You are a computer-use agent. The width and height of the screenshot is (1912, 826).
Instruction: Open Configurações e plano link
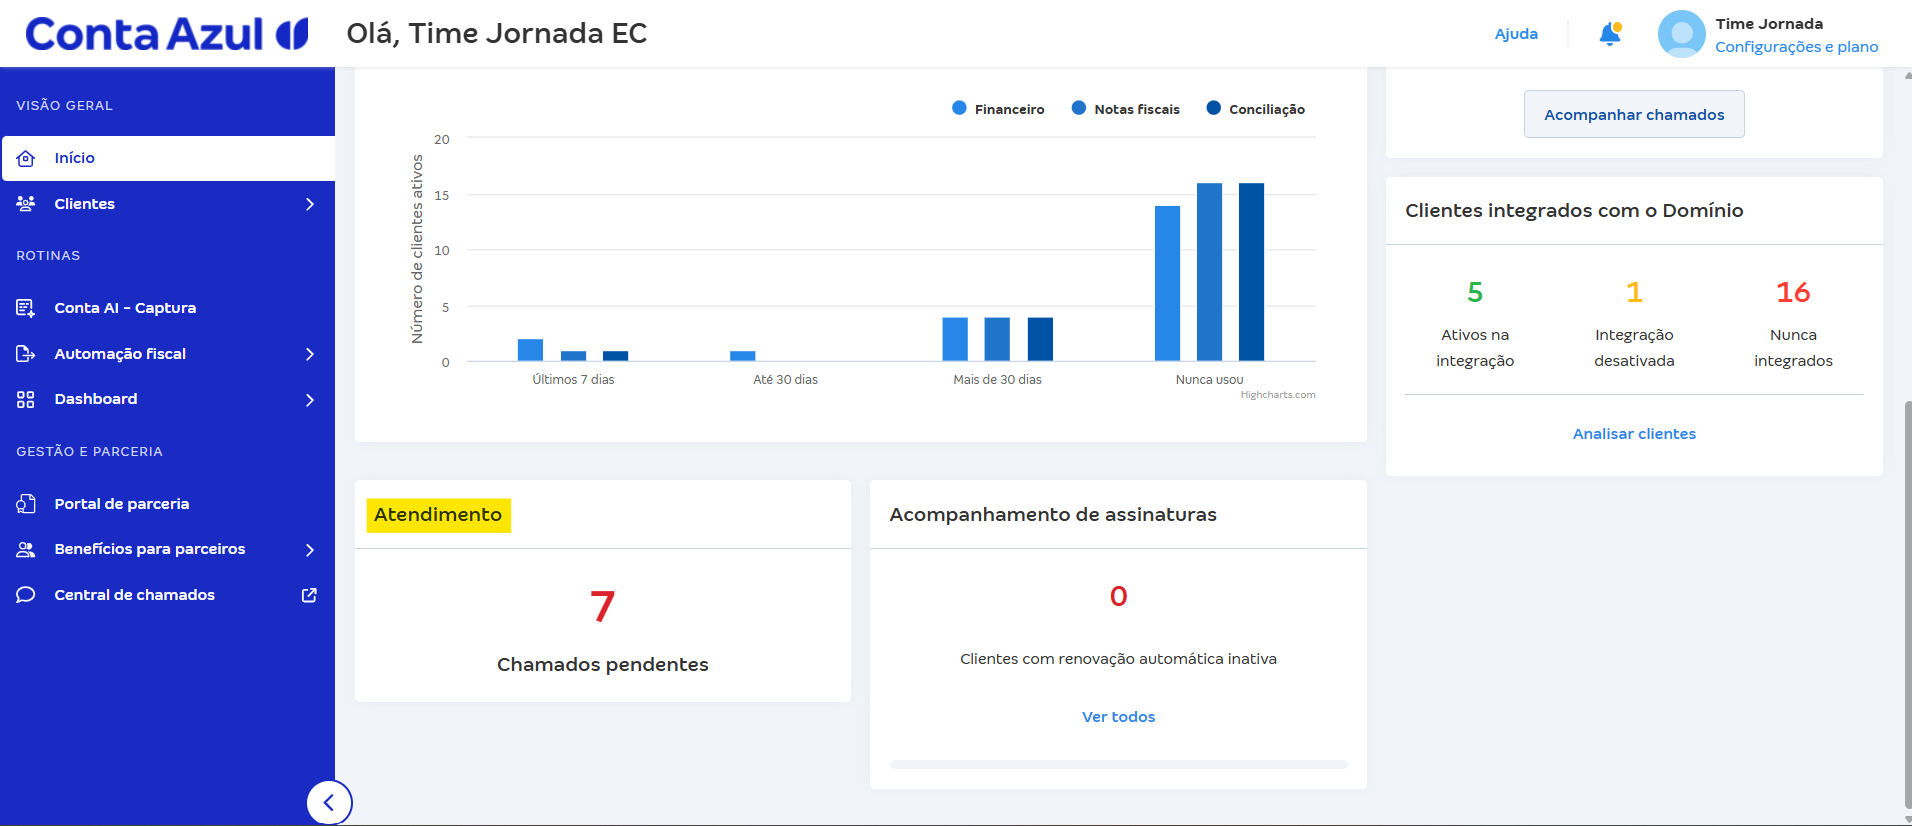coord(1796,47)
